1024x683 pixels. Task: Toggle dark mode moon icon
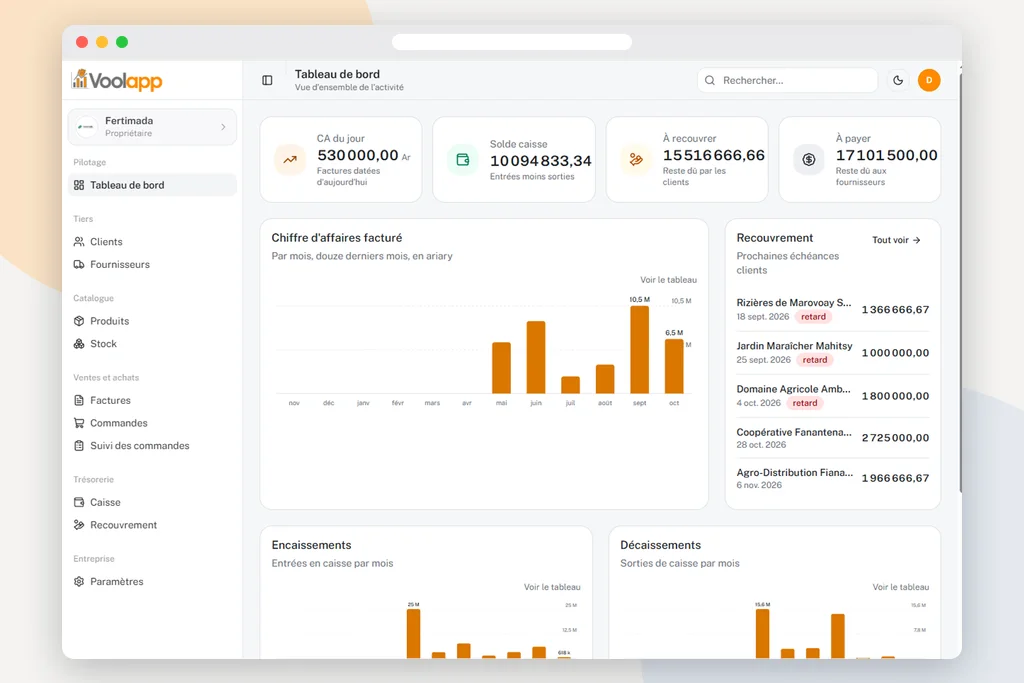point(898,80)
